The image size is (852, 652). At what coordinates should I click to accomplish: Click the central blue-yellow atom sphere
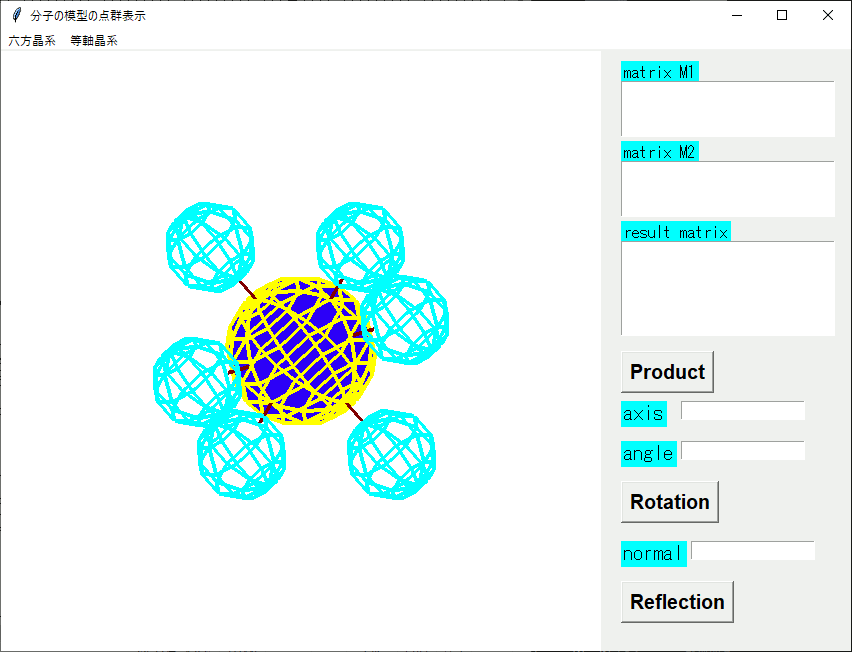(x=301, y=351)
